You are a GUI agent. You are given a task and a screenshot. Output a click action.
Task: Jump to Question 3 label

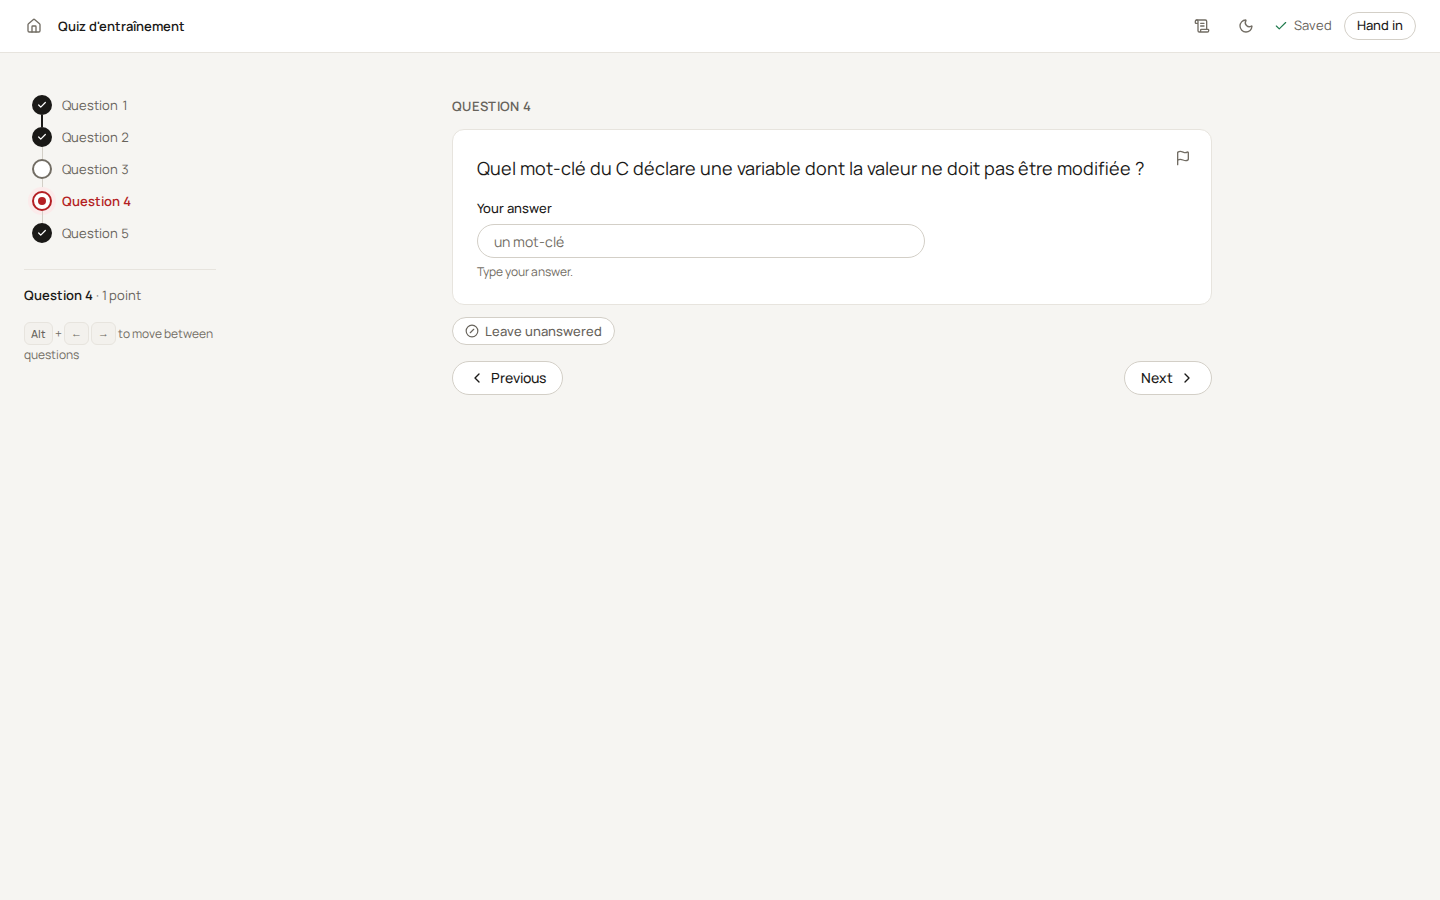[x=95, y=169]
